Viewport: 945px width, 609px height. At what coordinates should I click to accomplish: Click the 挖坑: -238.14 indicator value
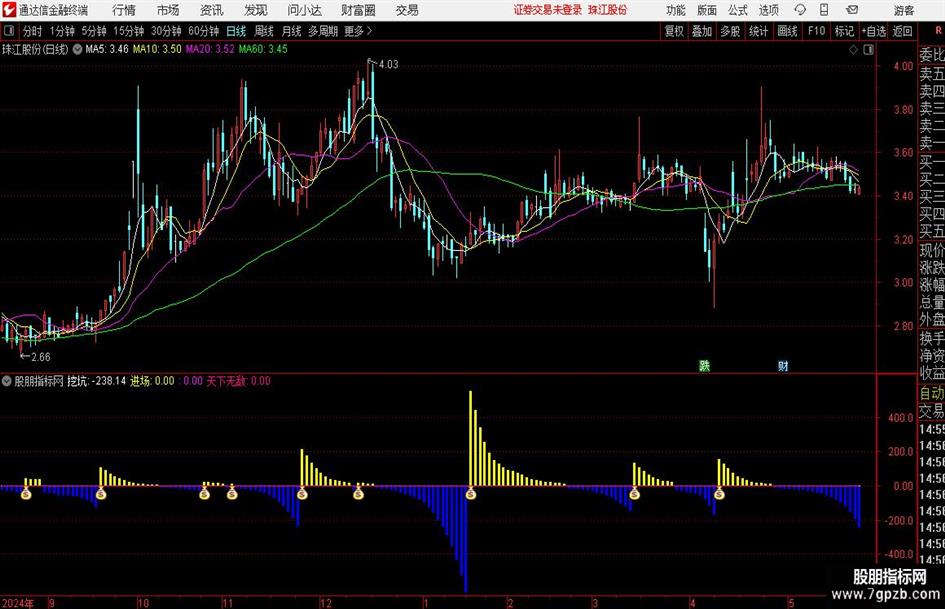[96, 381]
